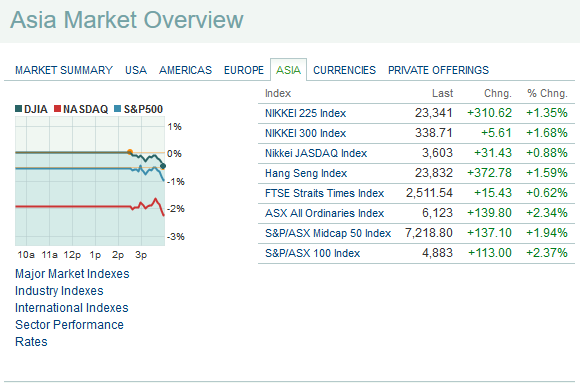Click the Hang Seng last value 23,832

click(x=434, y=173)
